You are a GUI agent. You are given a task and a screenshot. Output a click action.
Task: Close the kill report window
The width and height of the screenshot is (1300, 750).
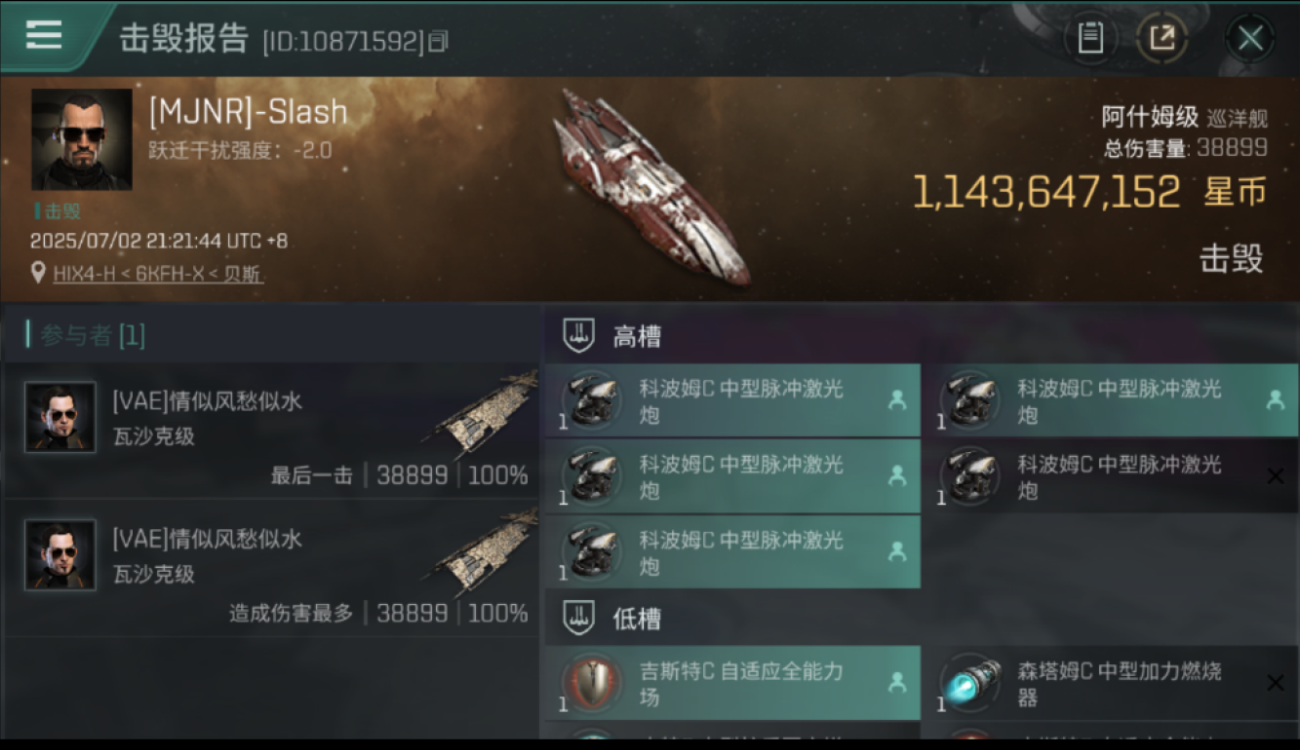coord(1250,39)
